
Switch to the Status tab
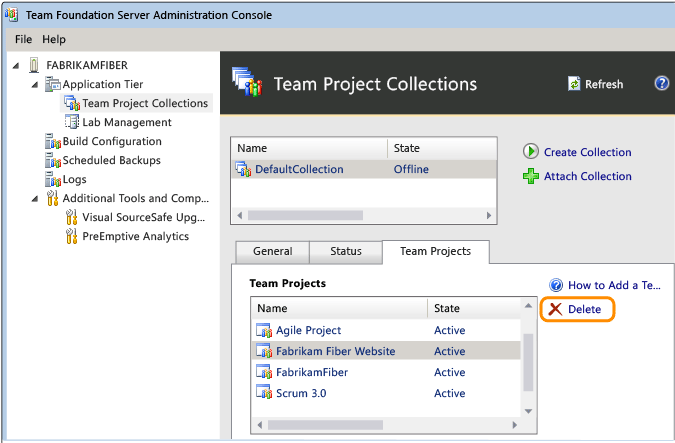(x=346, y=251)
